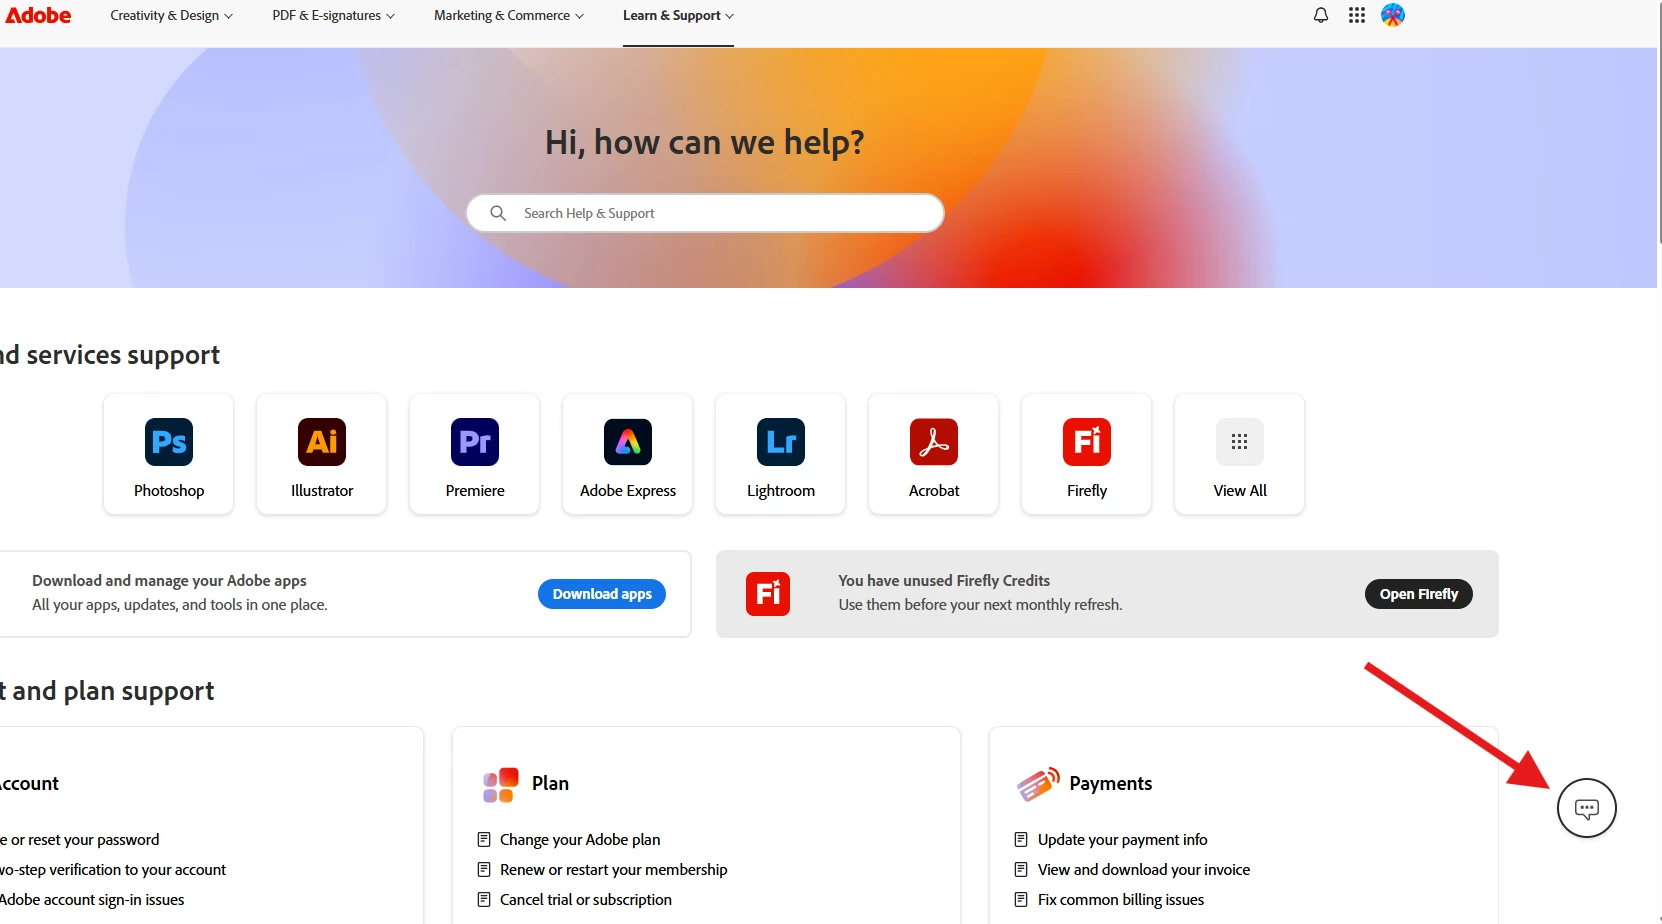
Task: Open the Adobe Express support card
Action: pyautogui.click(x=628, y=454)
